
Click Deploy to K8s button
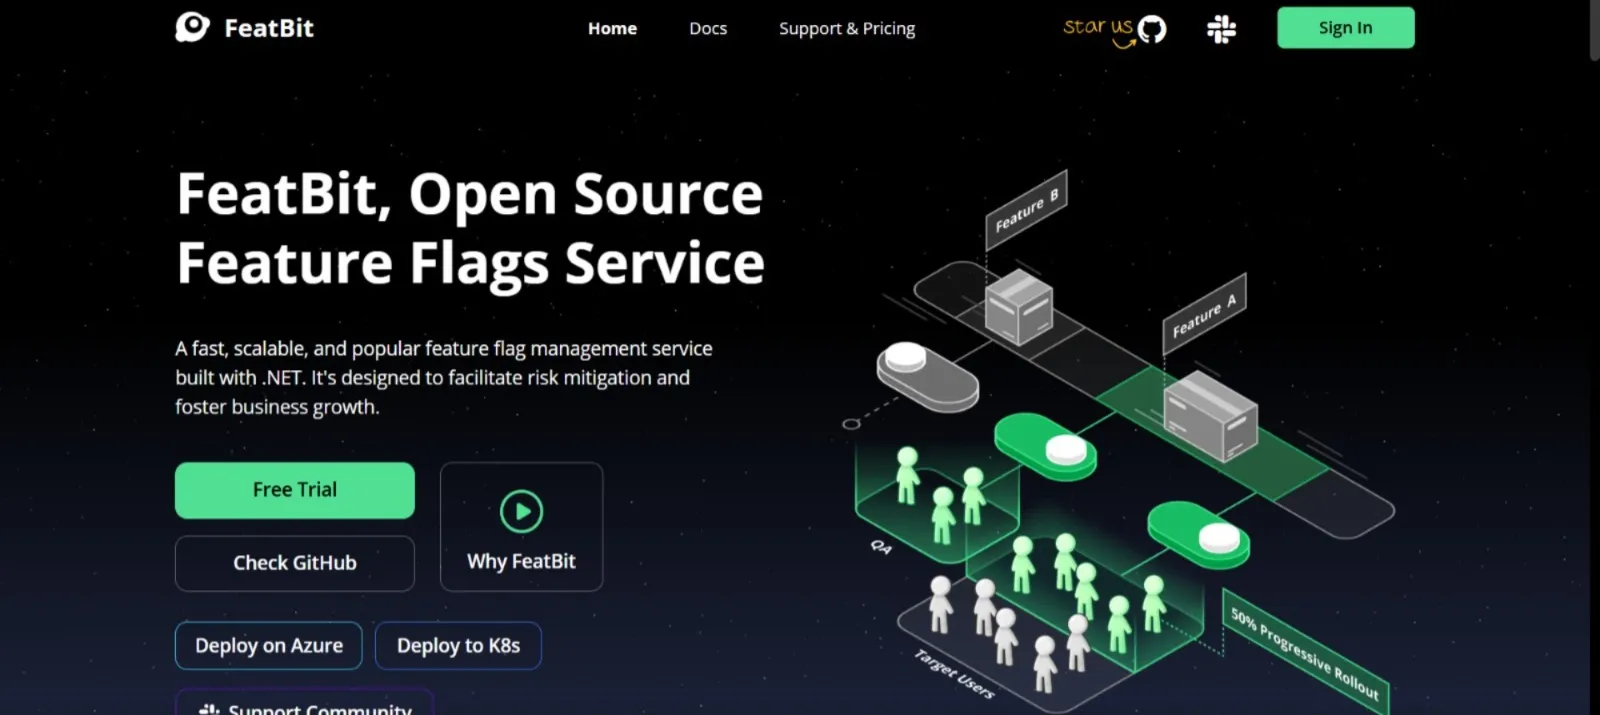point(458,646)
